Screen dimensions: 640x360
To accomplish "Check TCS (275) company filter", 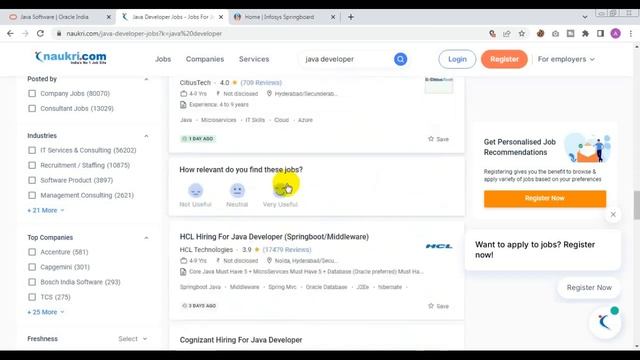I will 32,297.
